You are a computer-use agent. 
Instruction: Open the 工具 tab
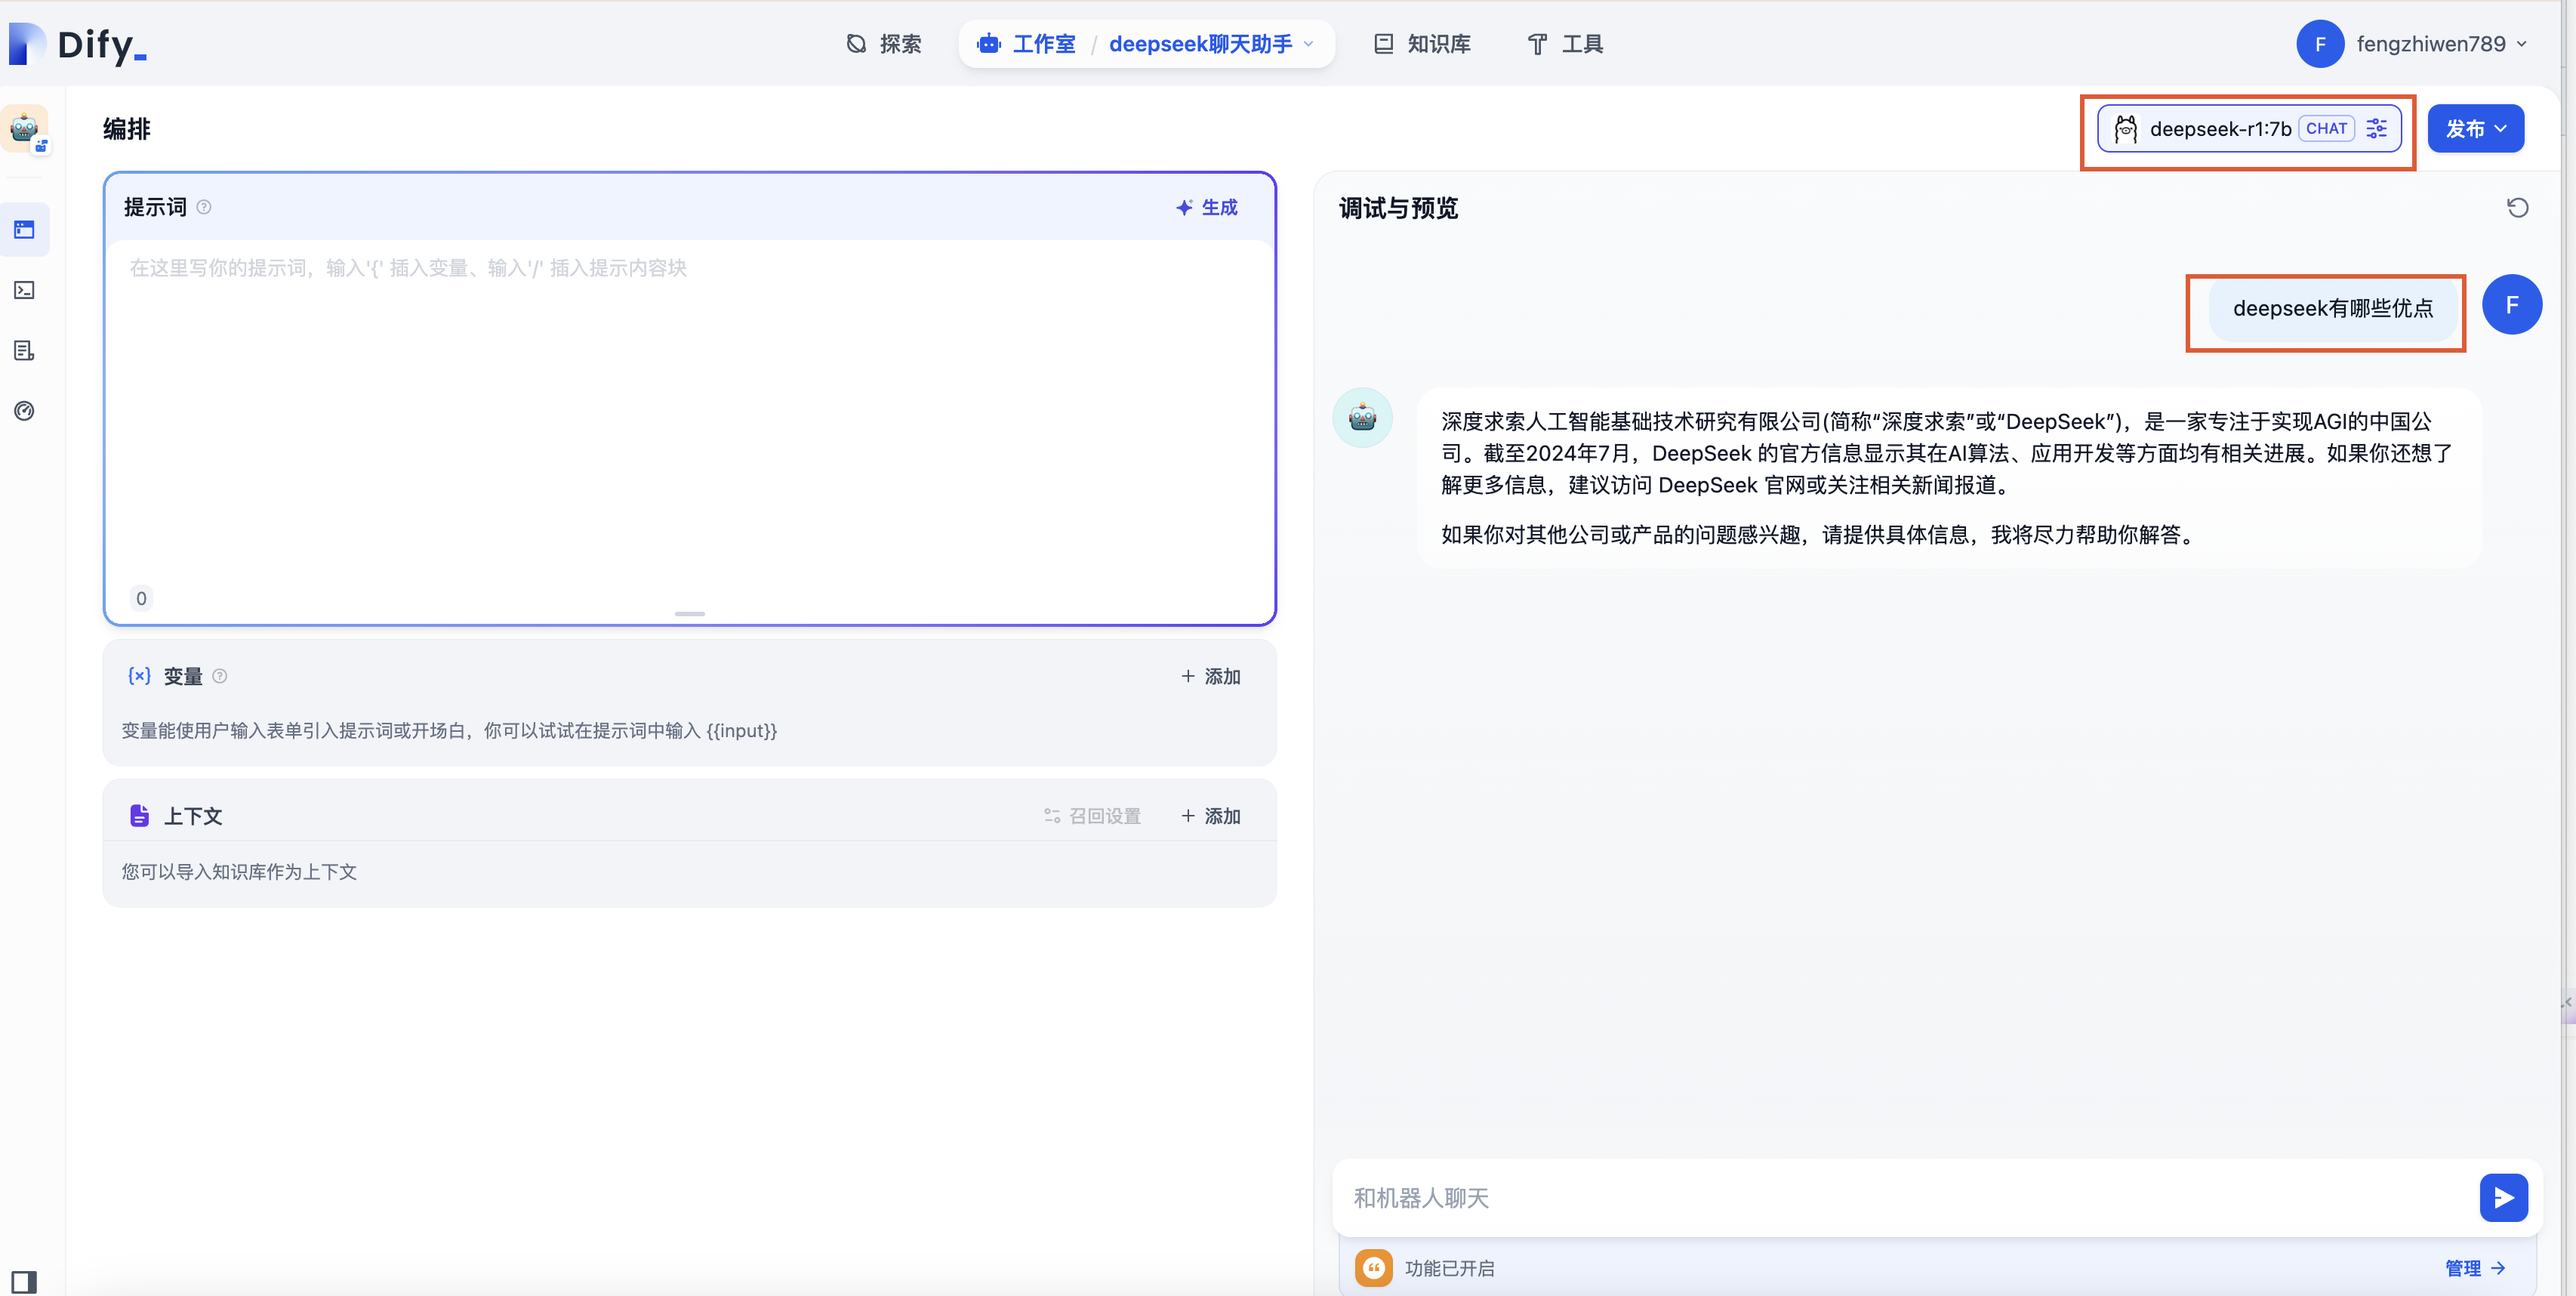click(1565, 44)
